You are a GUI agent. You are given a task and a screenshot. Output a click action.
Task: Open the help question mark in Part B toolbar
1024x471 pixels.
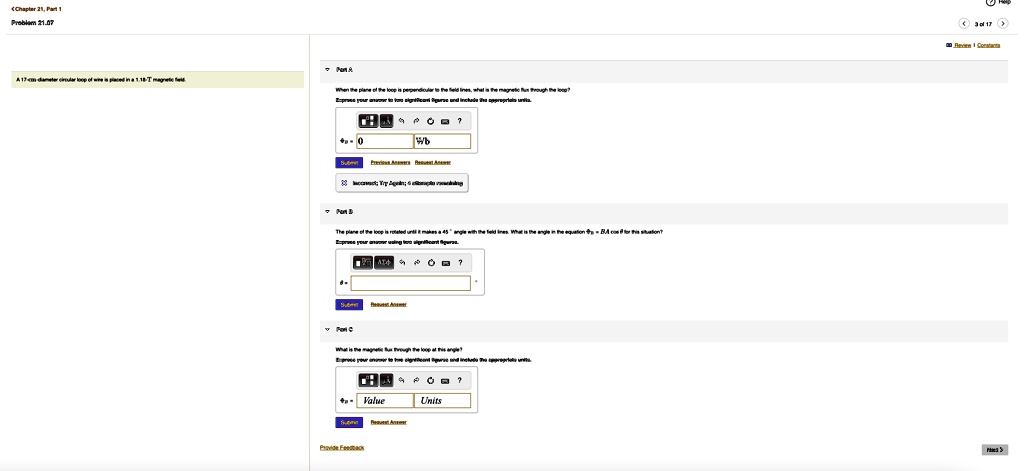460,263
